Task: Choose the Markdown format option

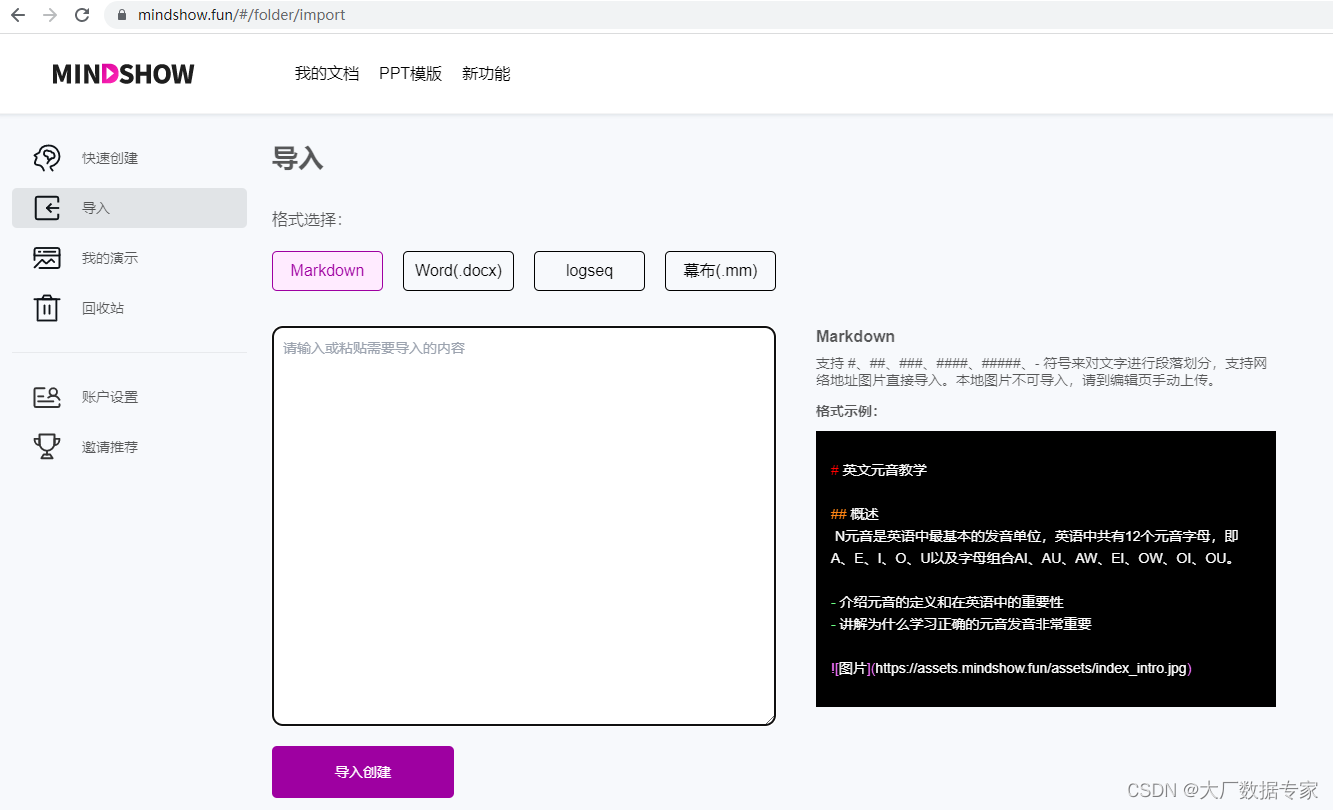Action: (327, 271)
